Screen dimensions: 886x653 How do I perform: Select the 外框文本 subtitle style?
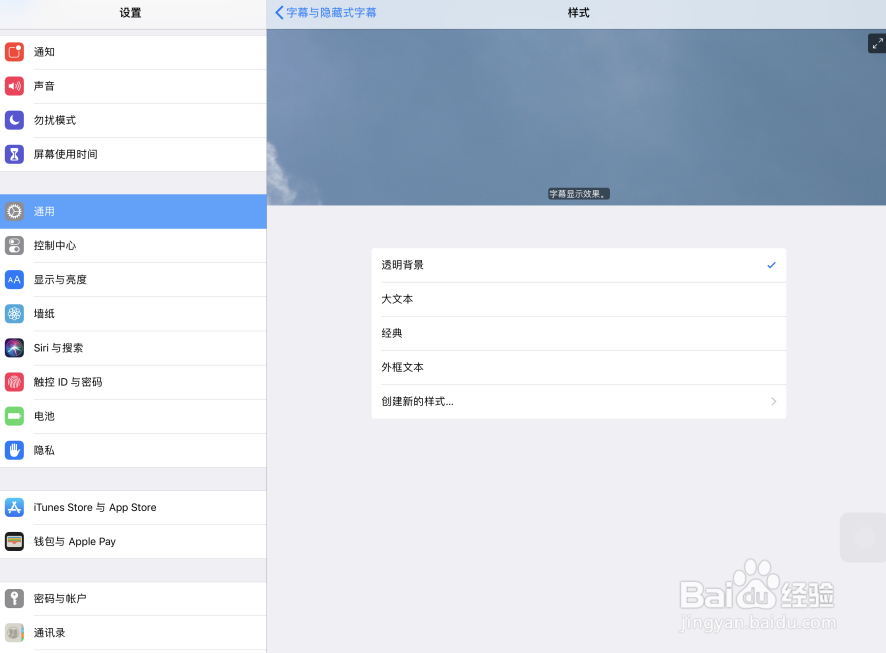click(578, 367)
